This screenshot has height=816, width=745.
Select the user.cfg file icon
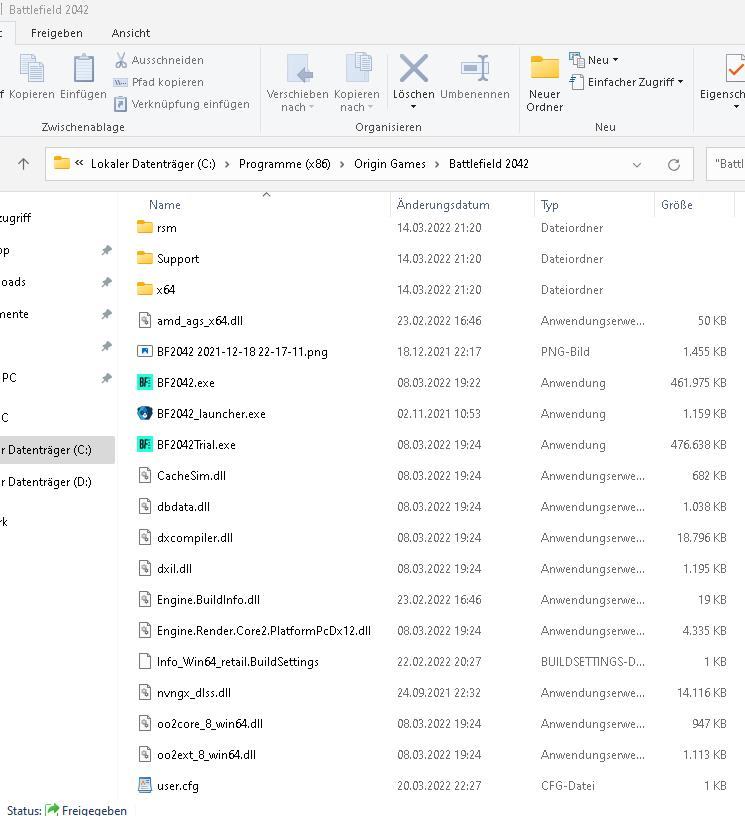[x=145, y=785]
